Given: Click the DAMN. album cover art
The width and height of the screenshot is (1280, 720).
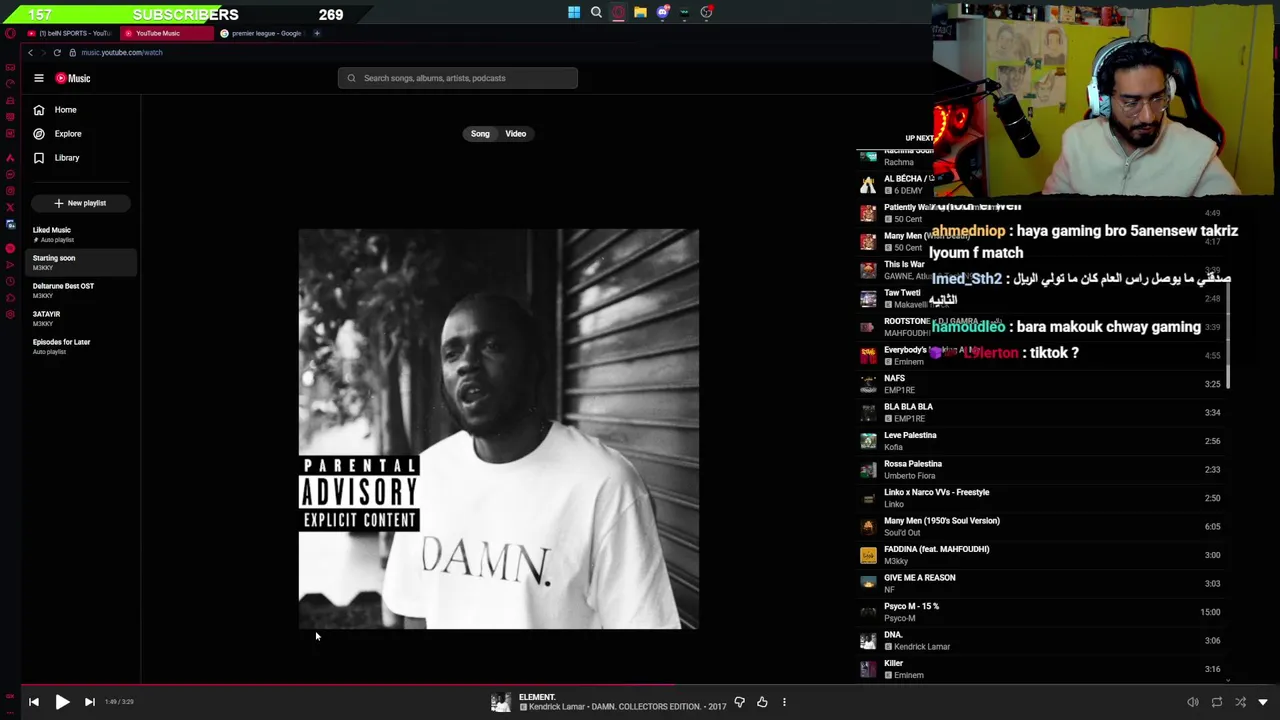Looking at the screenshot, I should click(499, 429).
